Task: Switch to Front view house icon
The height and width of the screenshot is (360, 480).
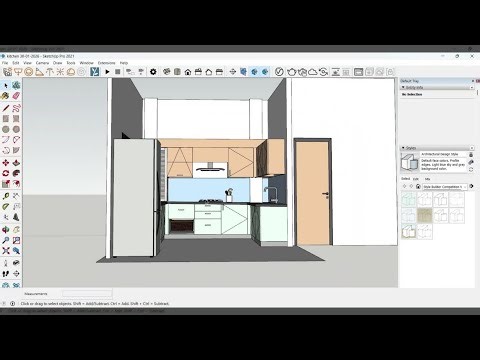Action: [188, 72]
